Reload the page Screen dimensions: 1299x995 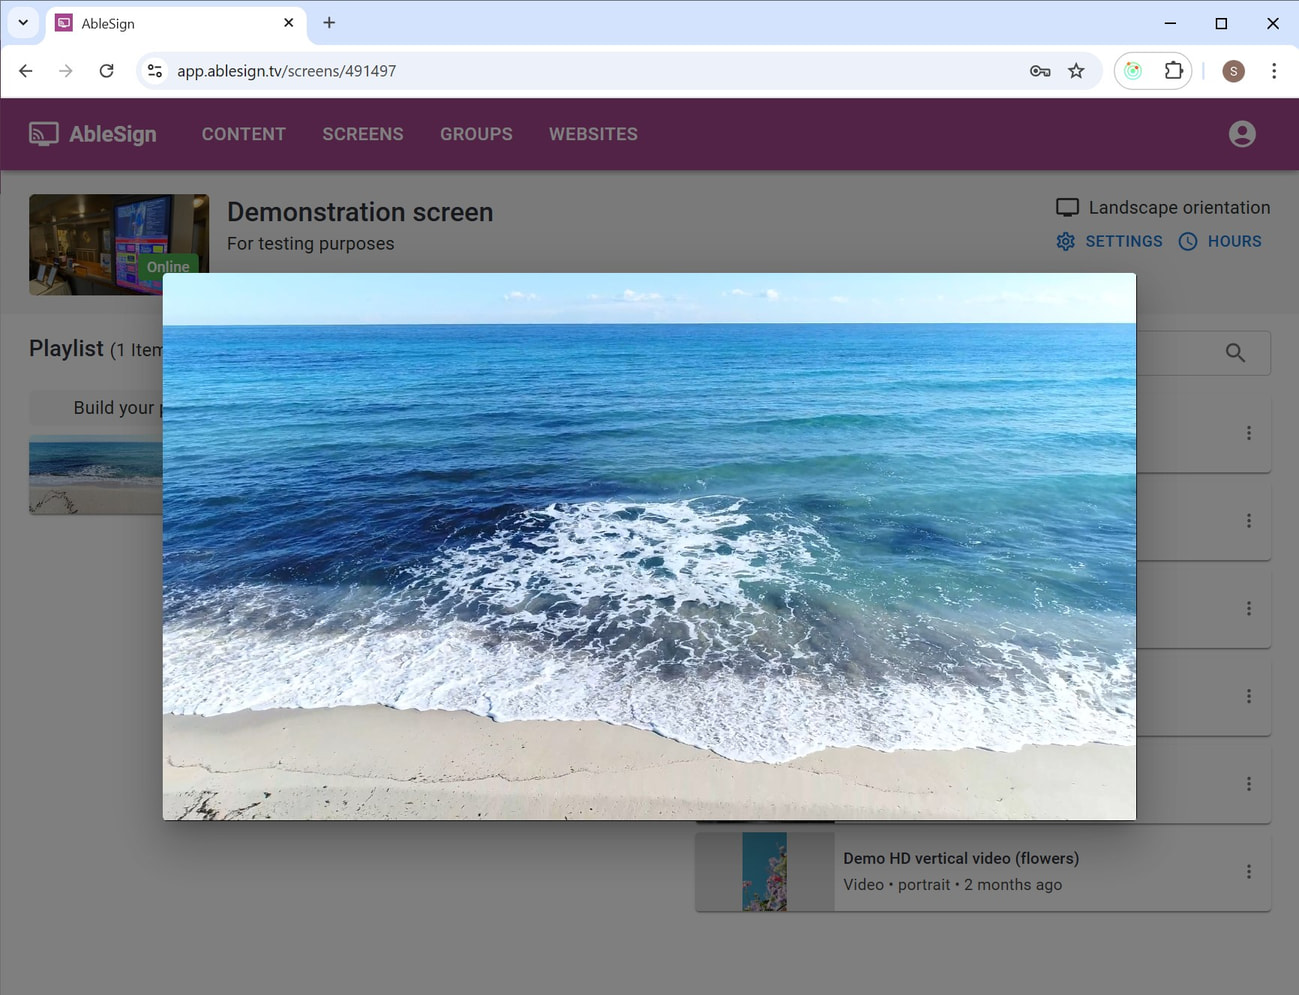[107, 71]
